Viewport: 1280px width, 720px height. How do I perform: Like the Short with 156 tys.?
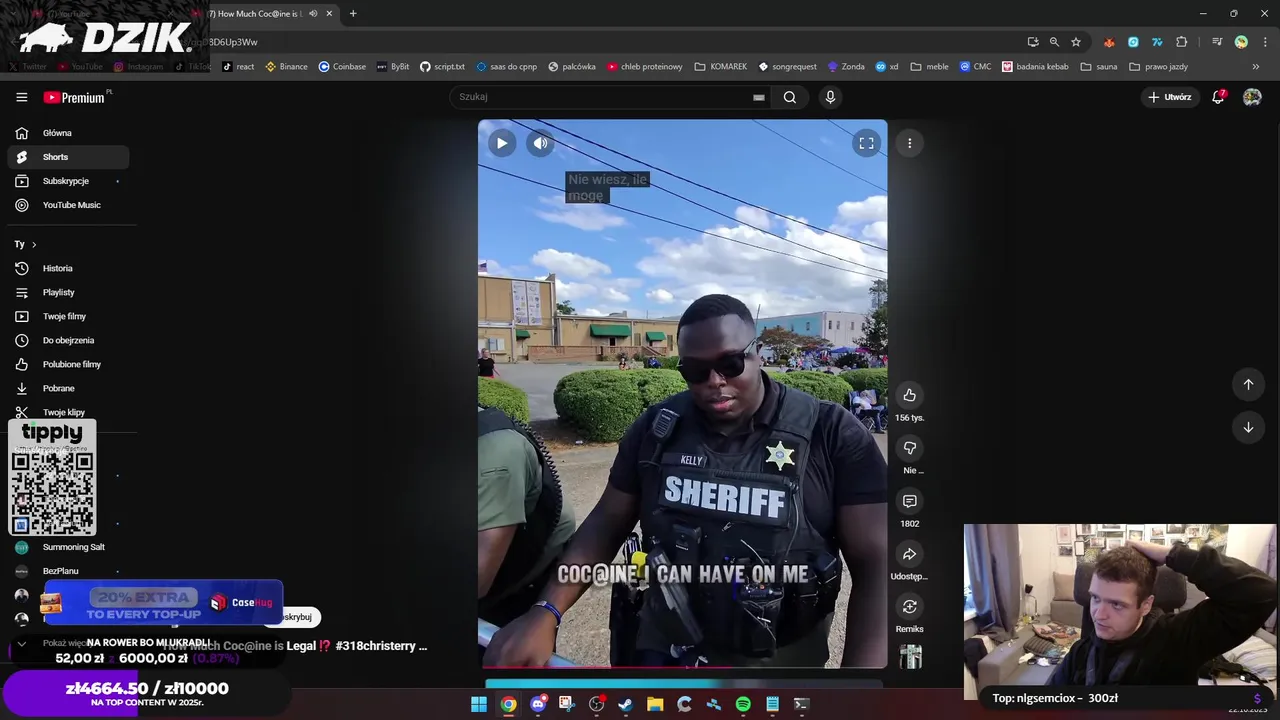909,395
